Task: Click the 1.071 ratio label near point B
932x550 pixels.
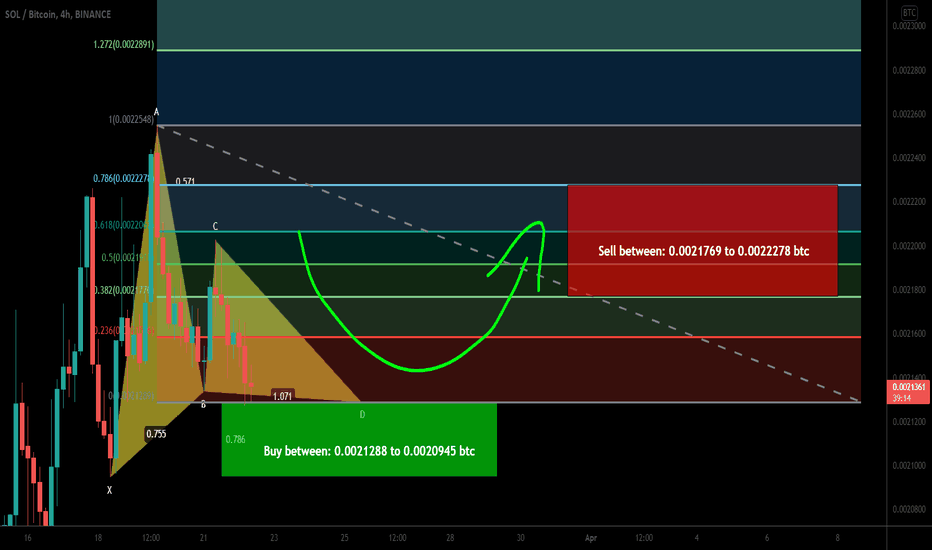Action: [282, 396]
